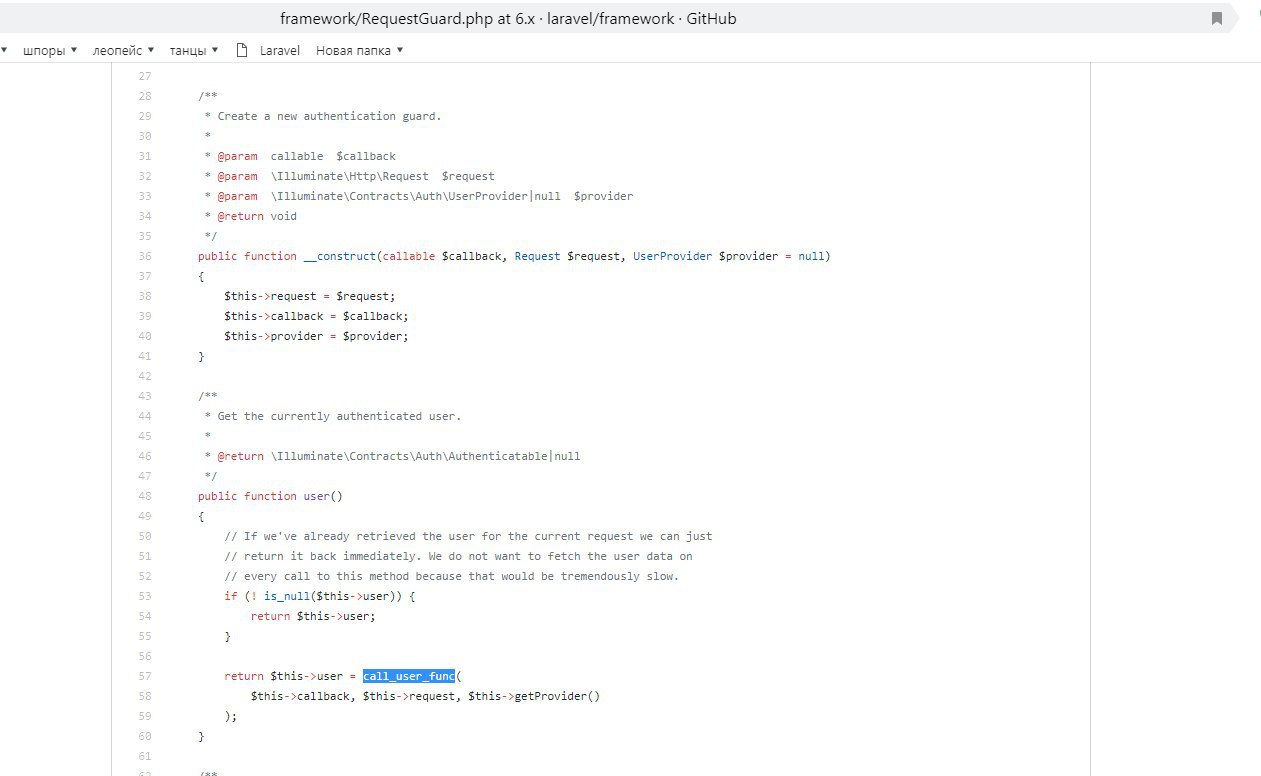This screenshot has height=776, width=1261.
Task: Select line number 48
Action: pos(144,496)
